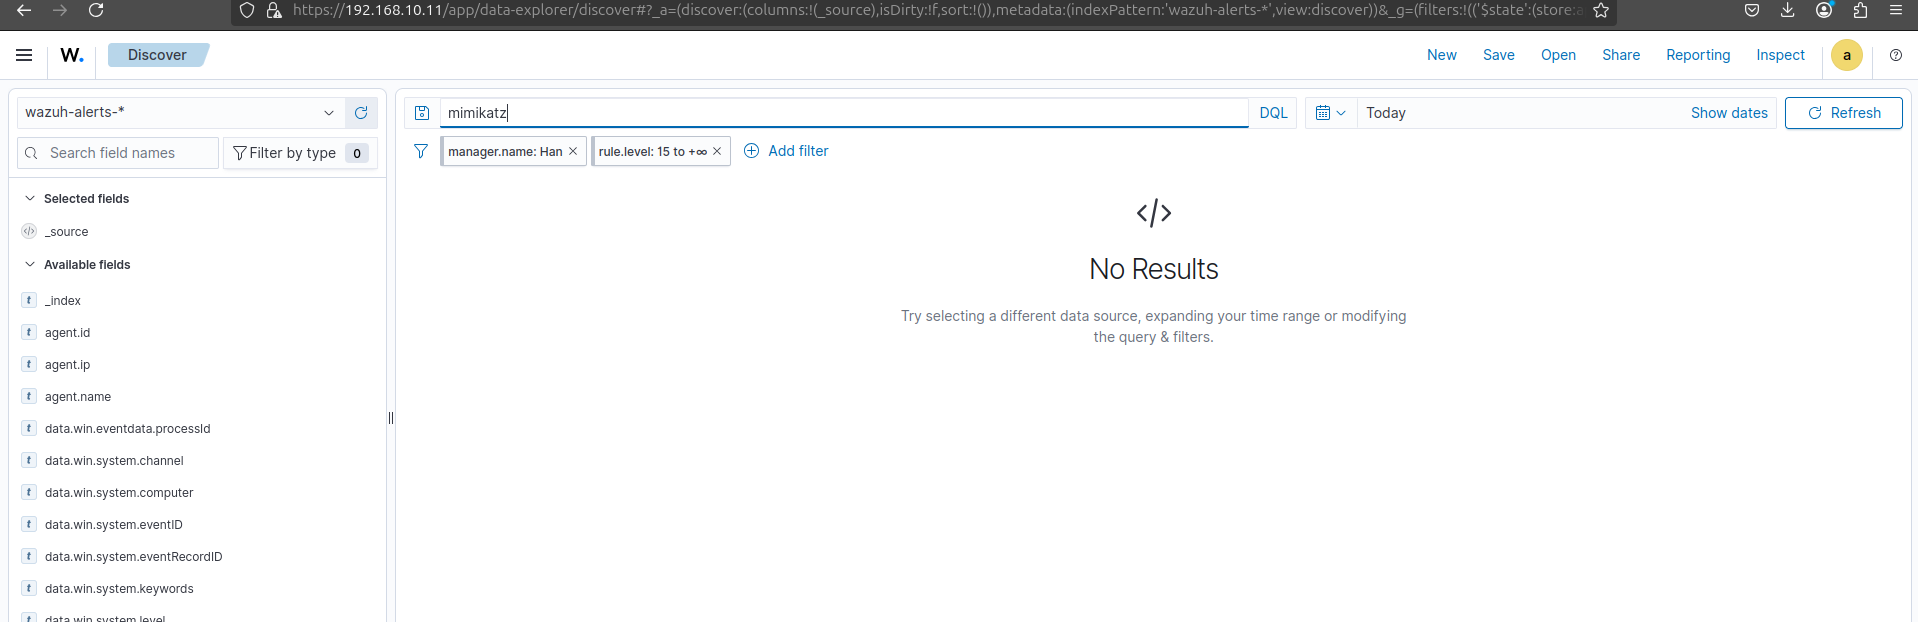
Task: Open the Share menu
Action: 1621,55
